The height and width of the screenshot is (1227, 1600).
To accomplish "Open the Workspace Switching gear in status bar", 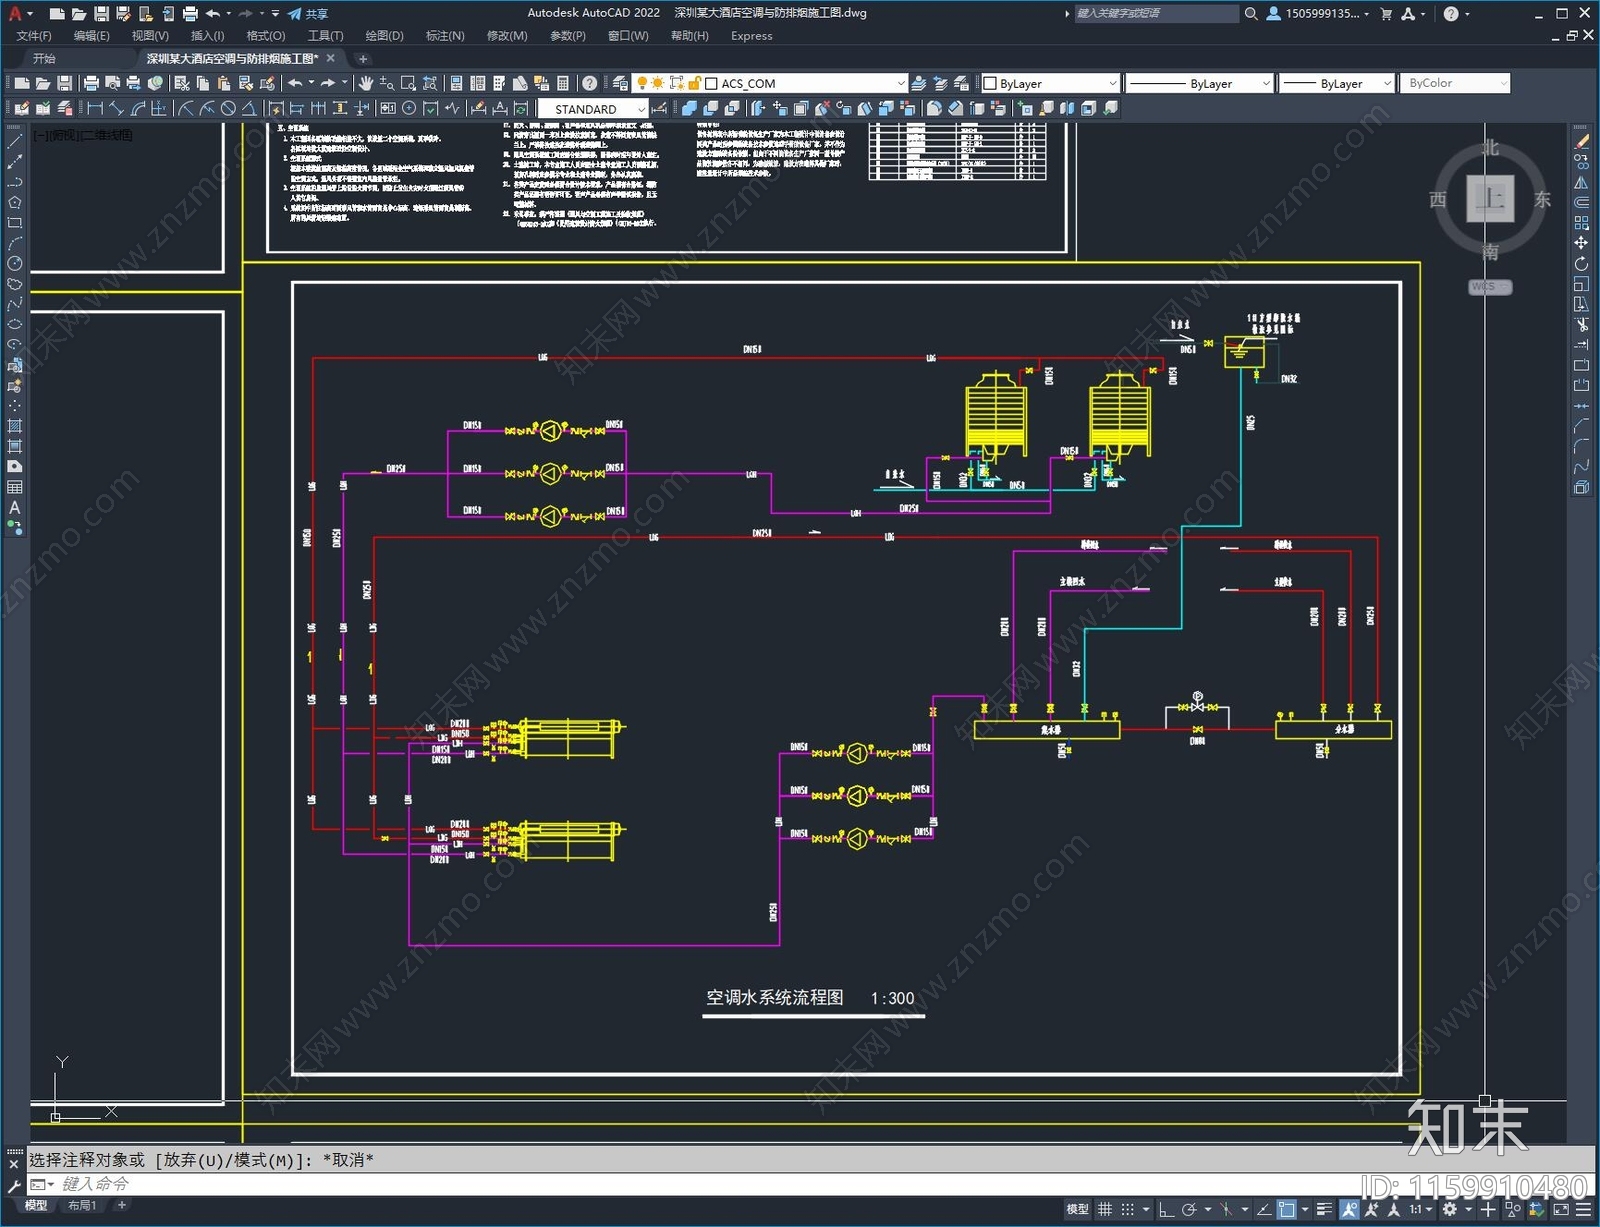I will pos(1449,1209).
